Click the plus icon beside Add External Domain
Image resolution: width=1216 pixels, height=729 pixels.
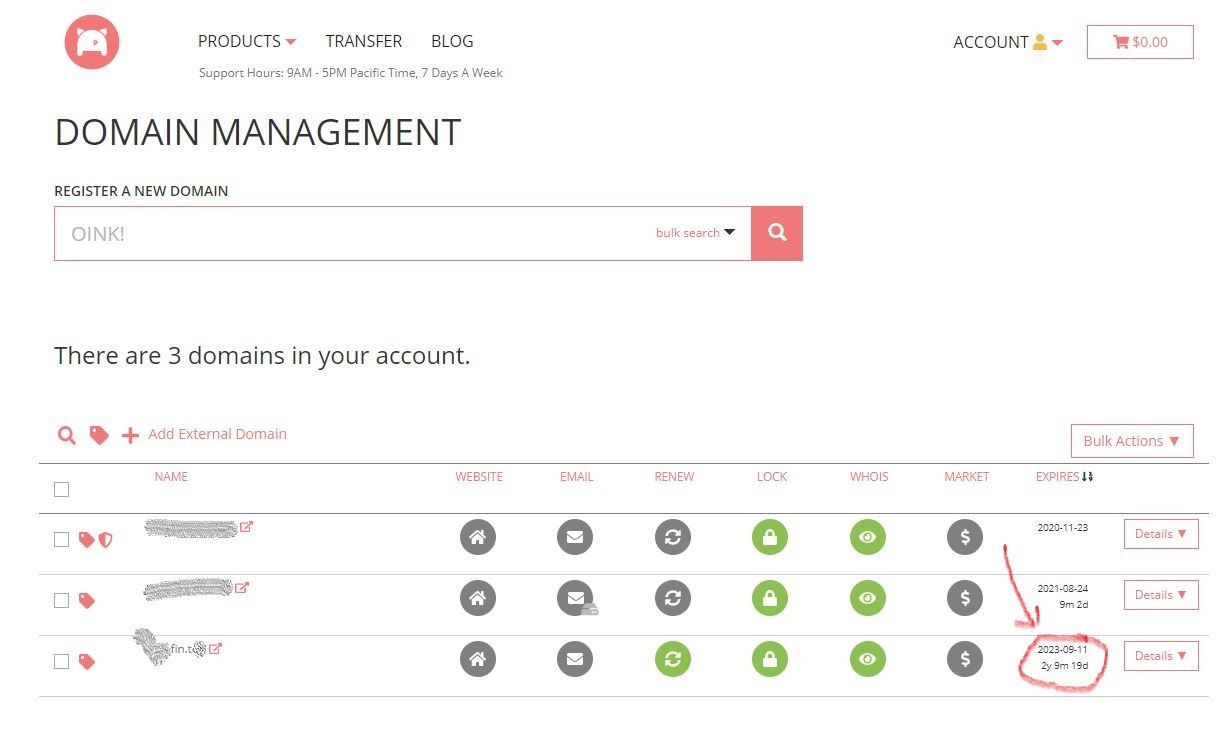[x=130, y=435]
